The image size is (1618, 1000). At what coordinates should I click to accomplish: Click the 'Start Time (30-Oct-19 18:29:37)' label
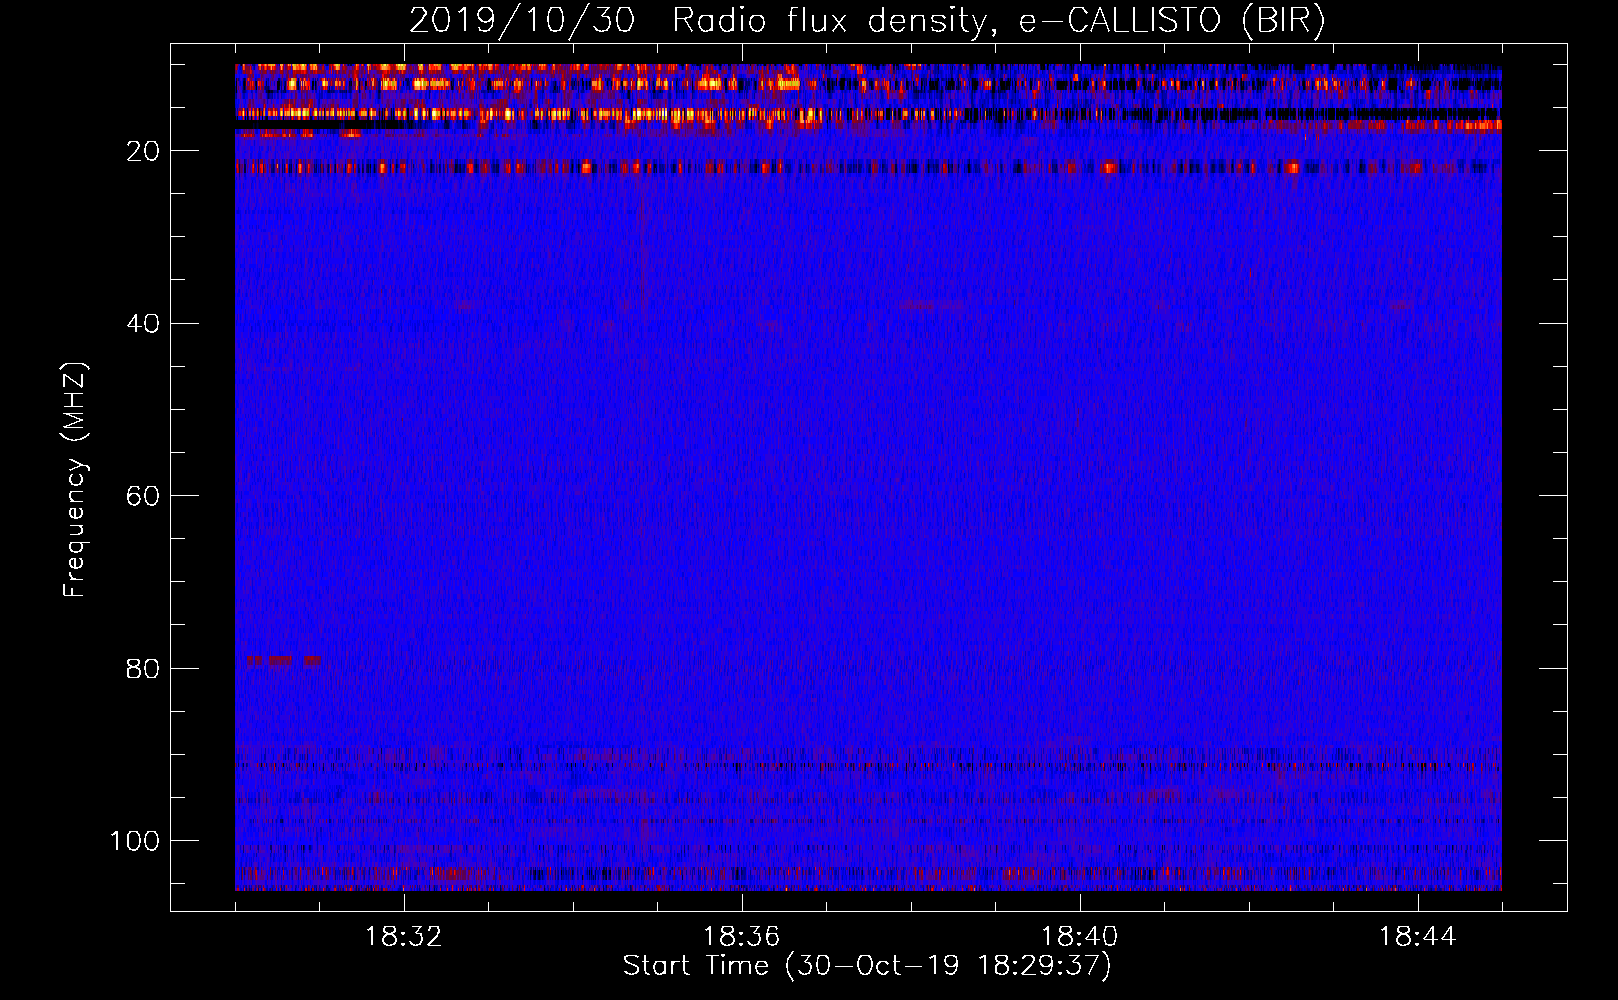point(867,966)
